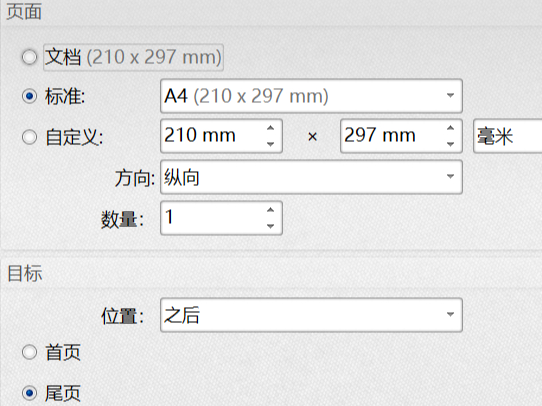Image resolution: width=542 pixels, height=406 pixels.
Task: Decrease height with the 297 mm down arrow
Action: tap(450, 144)
